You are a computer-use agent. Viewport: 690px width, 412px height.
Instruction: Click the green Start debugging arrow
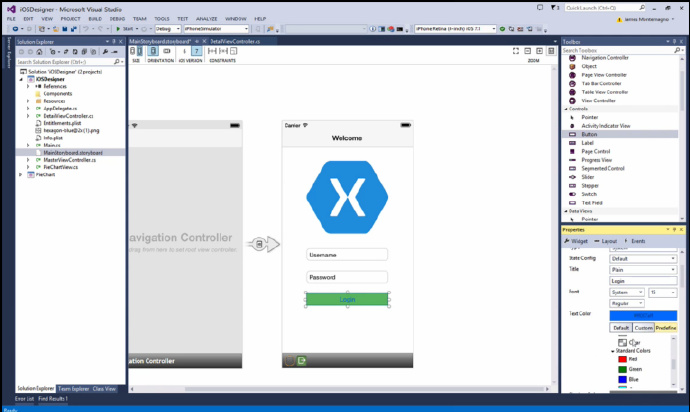click(118, 29)
